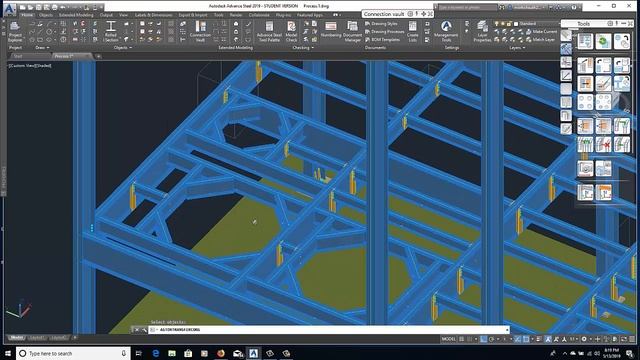Show hidden system tray icons
The width and height of the screenshot is (640, 360).
tap(564, 353)
